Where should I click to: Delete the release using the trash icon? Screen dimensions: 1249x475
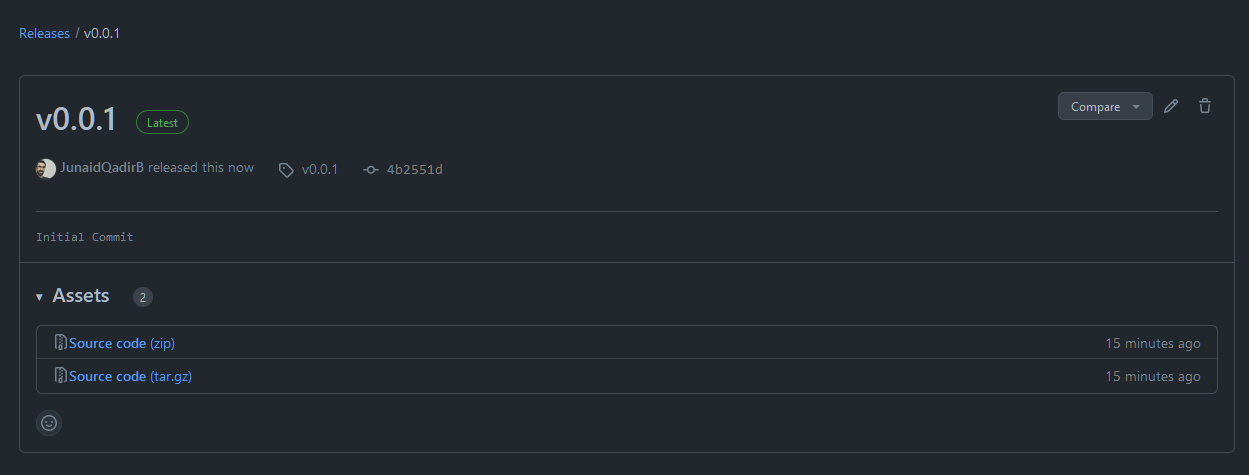[x=1205, y=106]
